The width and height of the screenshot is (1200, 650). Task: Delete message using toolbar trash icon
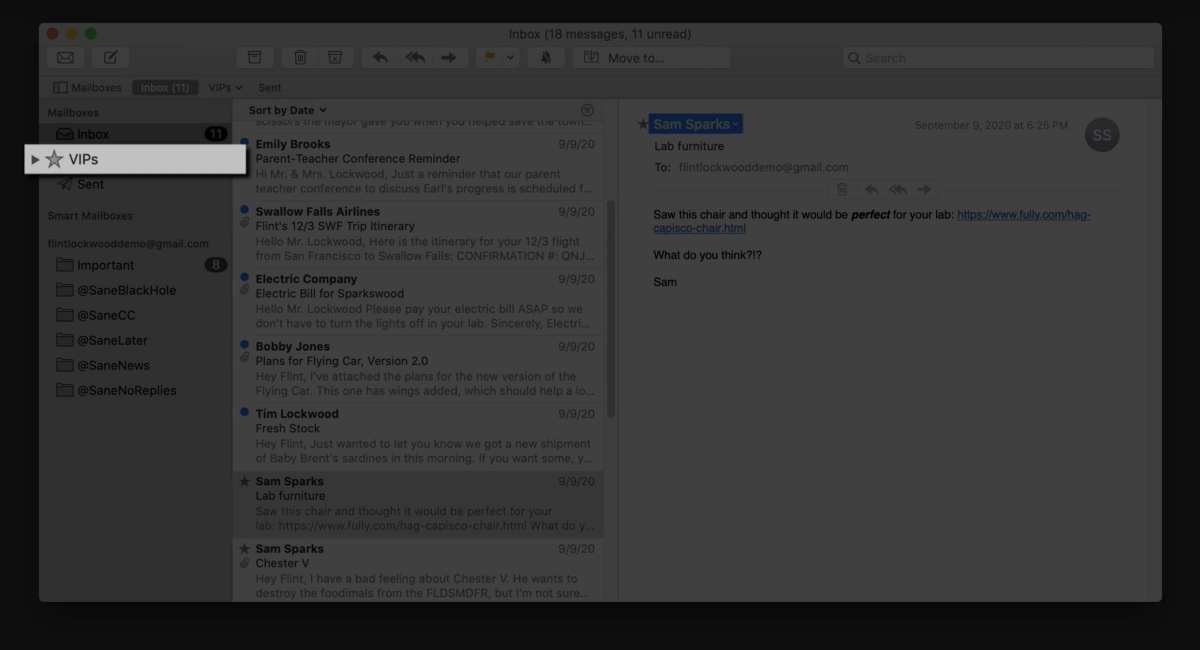pyautogui.click(x=301, y=58)
